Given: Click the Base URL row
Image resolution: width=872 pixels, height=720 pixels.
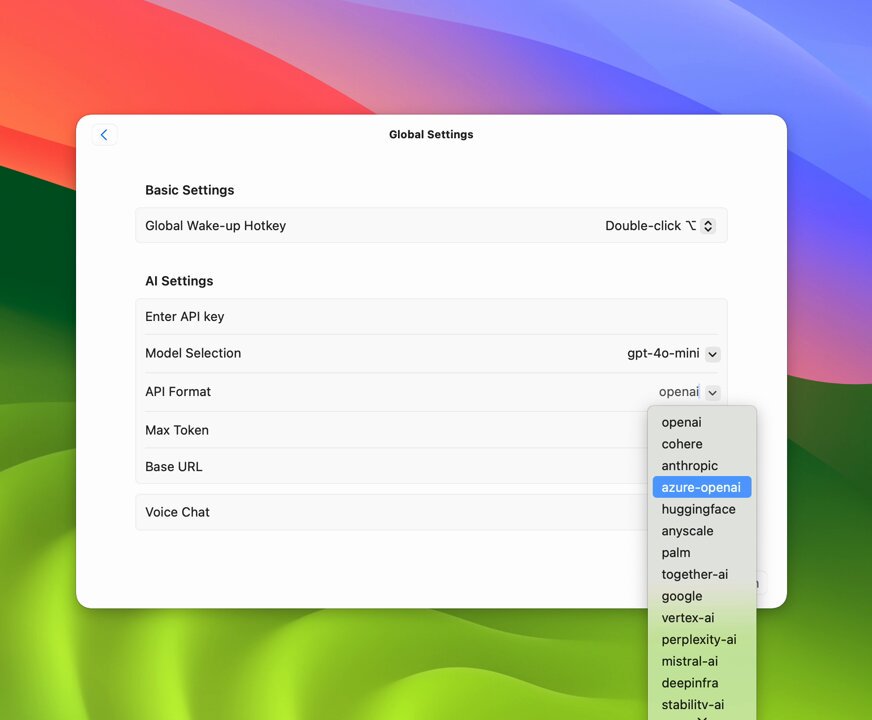Looking at the screenshot, I should pos(390,467).
